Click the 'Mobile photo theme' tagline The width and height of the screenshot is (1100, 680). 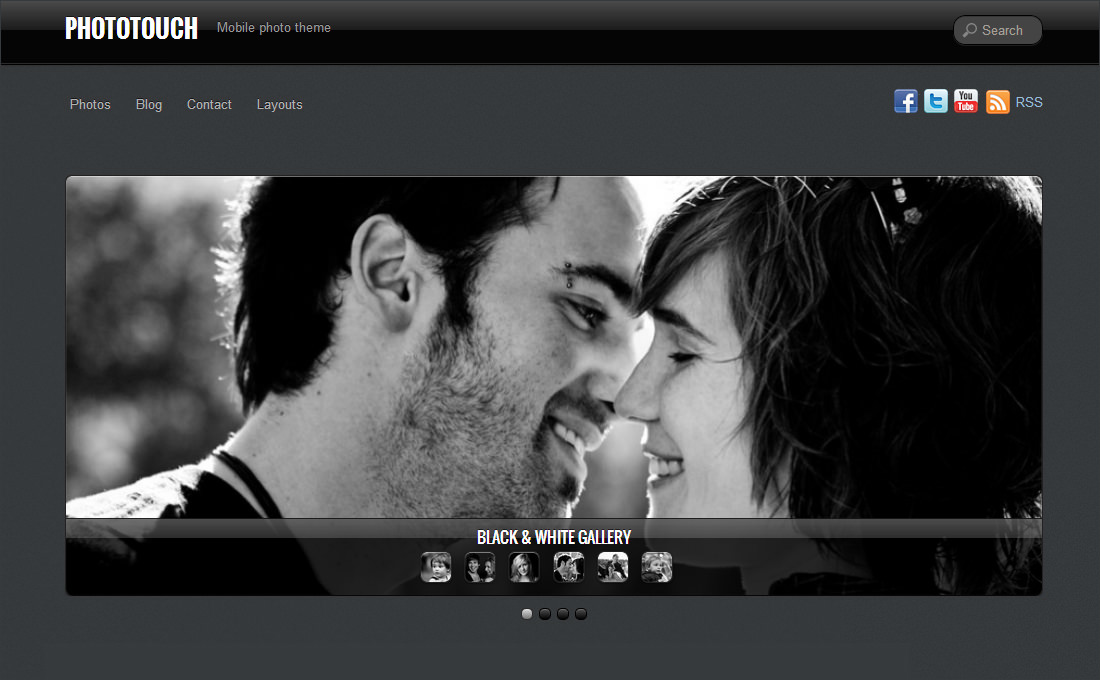click(274, 27)
